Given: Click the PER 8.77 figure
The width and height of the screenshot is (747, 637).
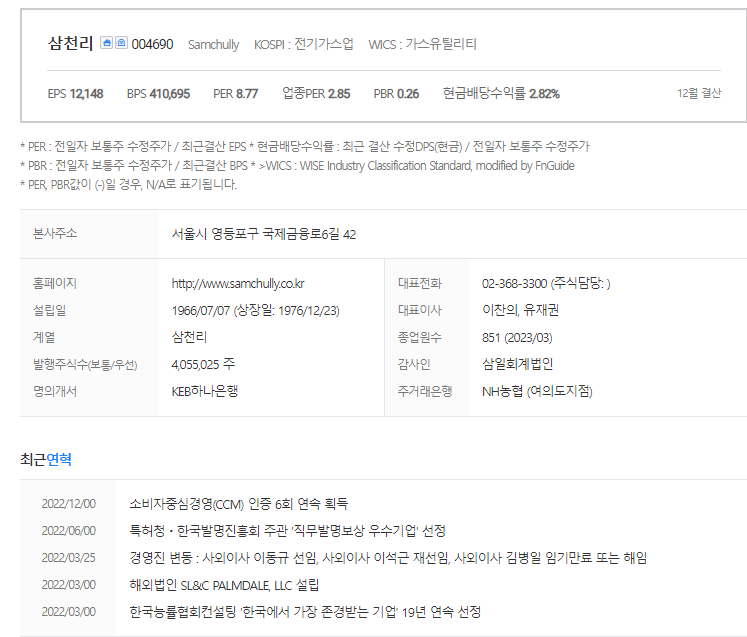Looking at the screenshot, I should [x=235, y=93].
